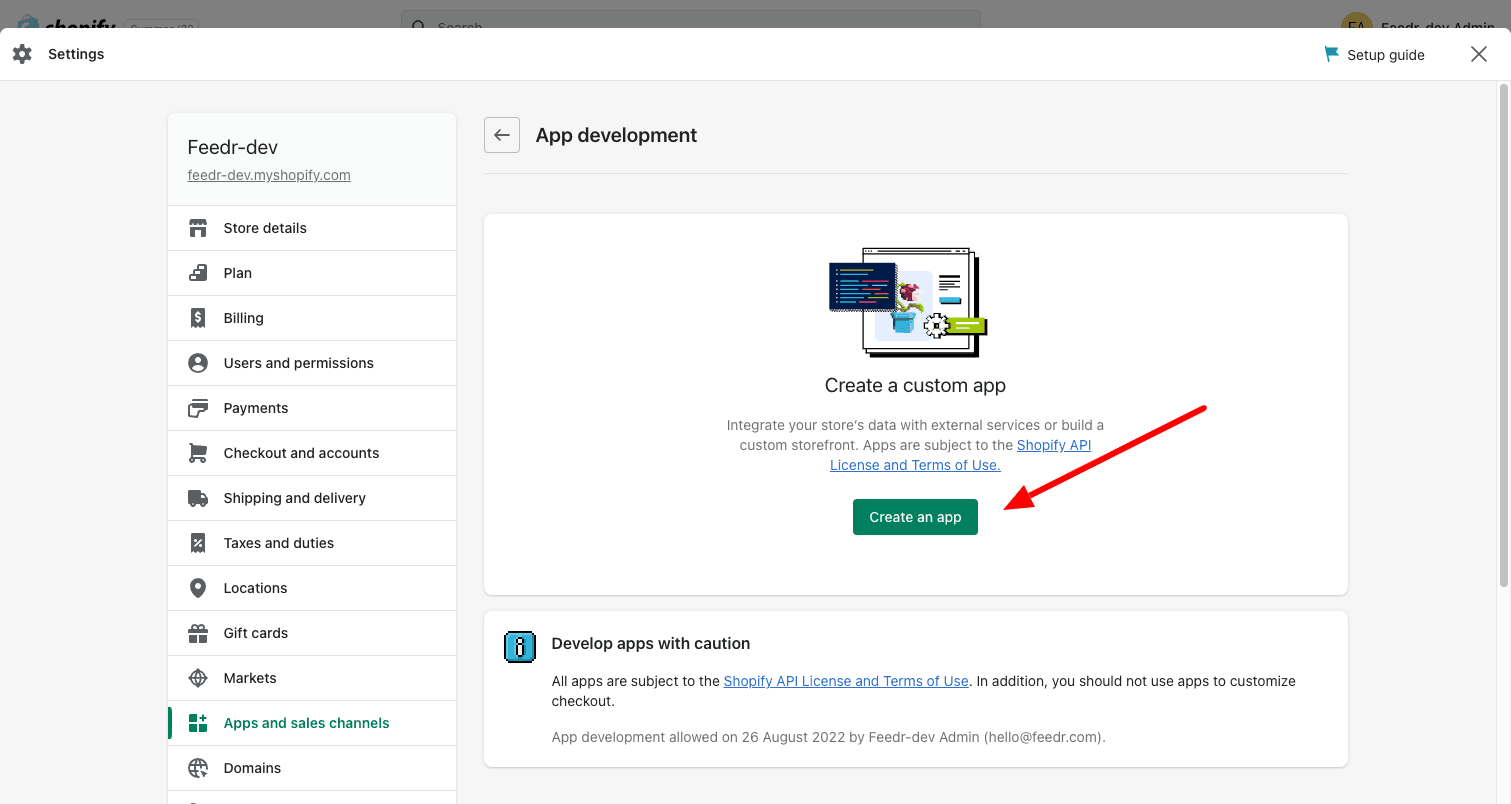The height and width of the screenshot is (804, 1511).
Task: Open Taxes and duties settings
Action: [x=278, y=543]
